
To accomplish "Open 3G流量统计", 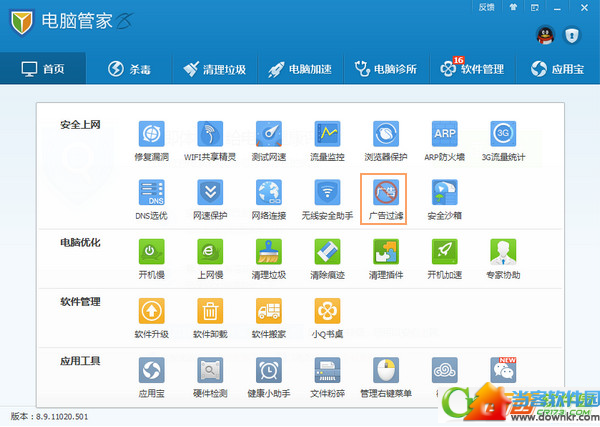I will pos(503,141).
